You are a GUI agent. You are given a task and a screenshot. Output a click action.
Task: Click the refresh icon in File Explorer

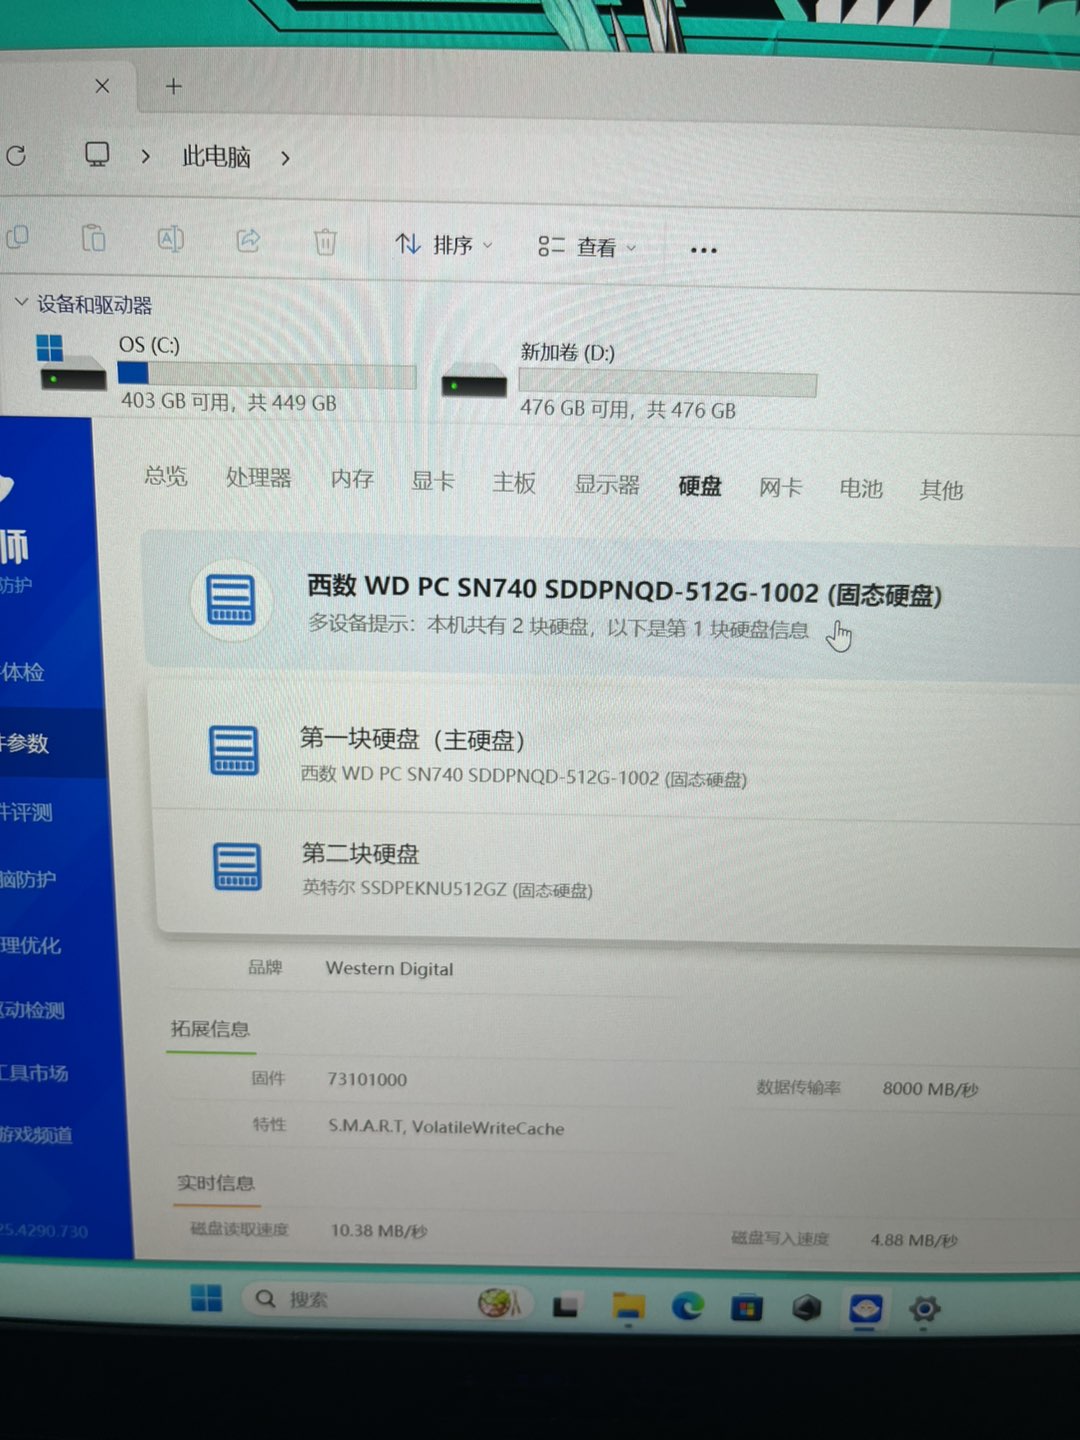(x=16, y=156)
